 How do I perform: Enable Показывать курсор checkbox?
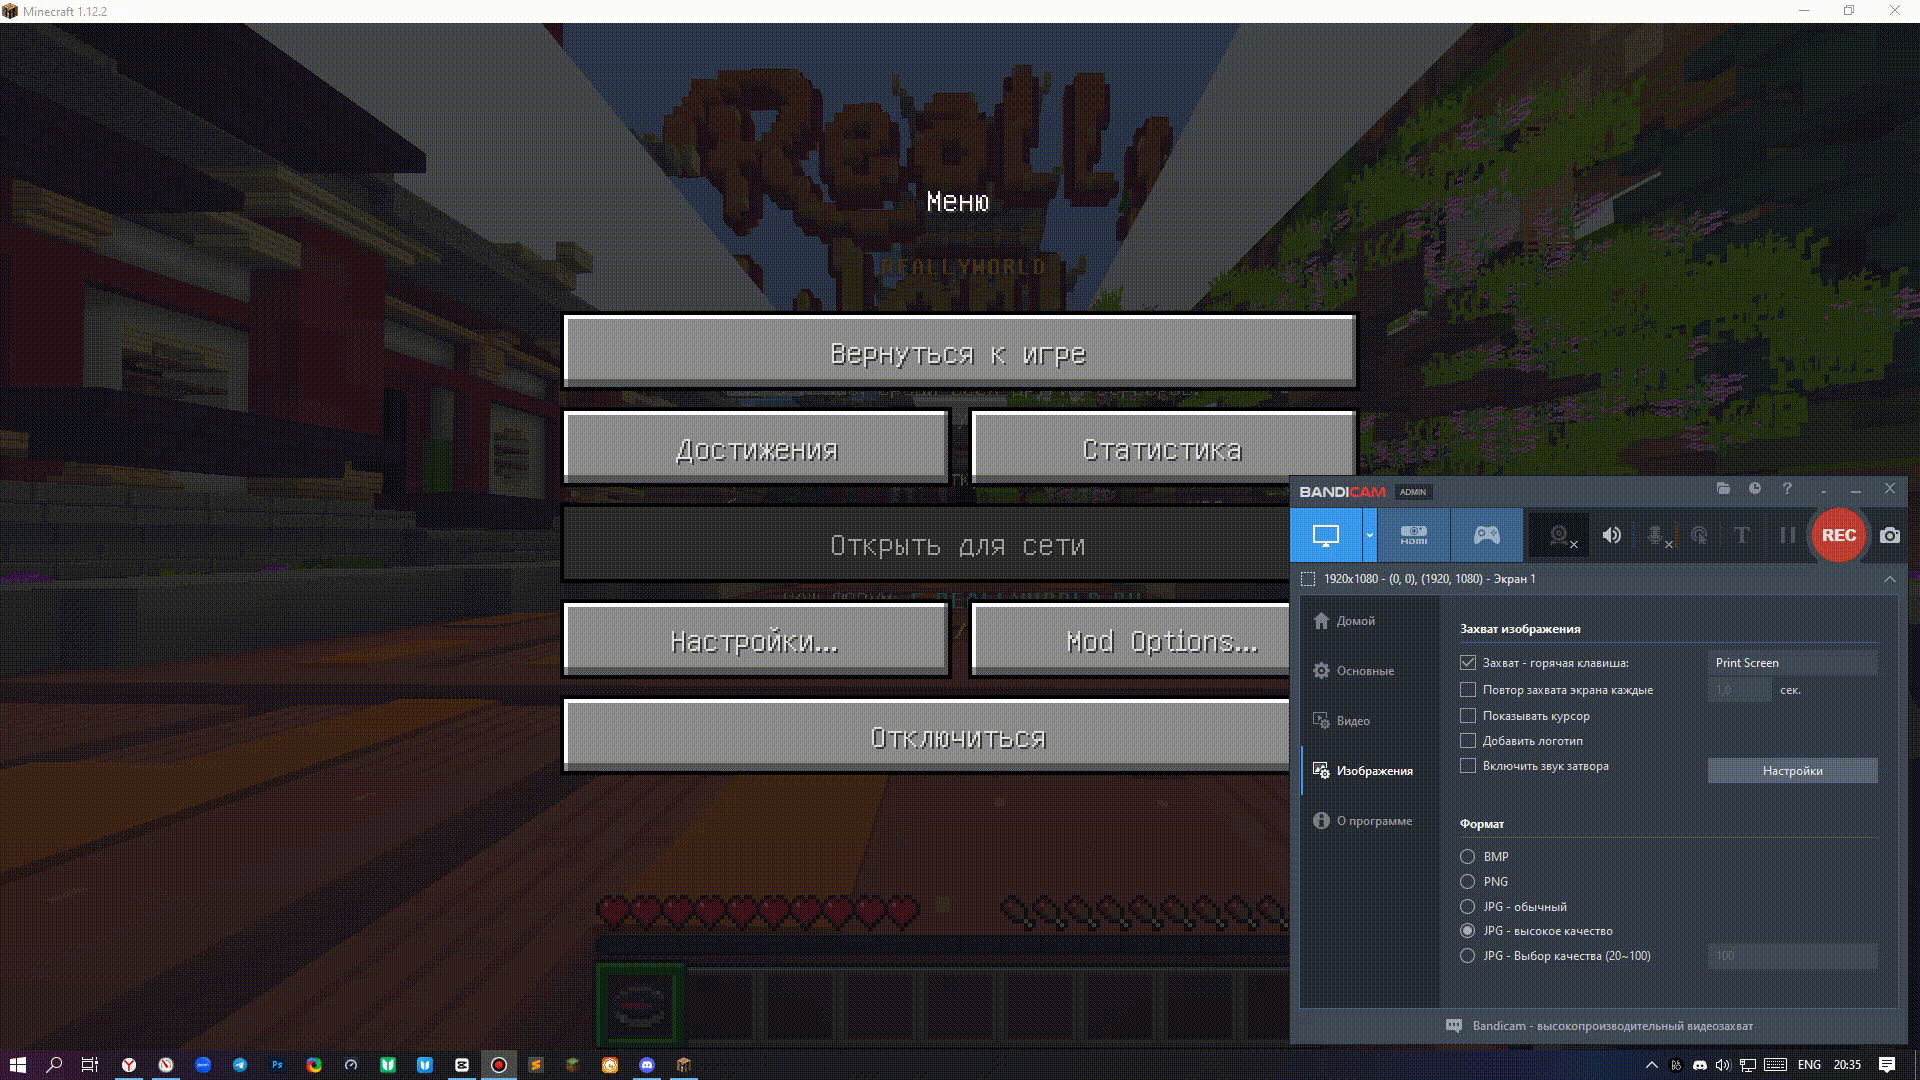pyautogui.click(x=1468, y=715)
